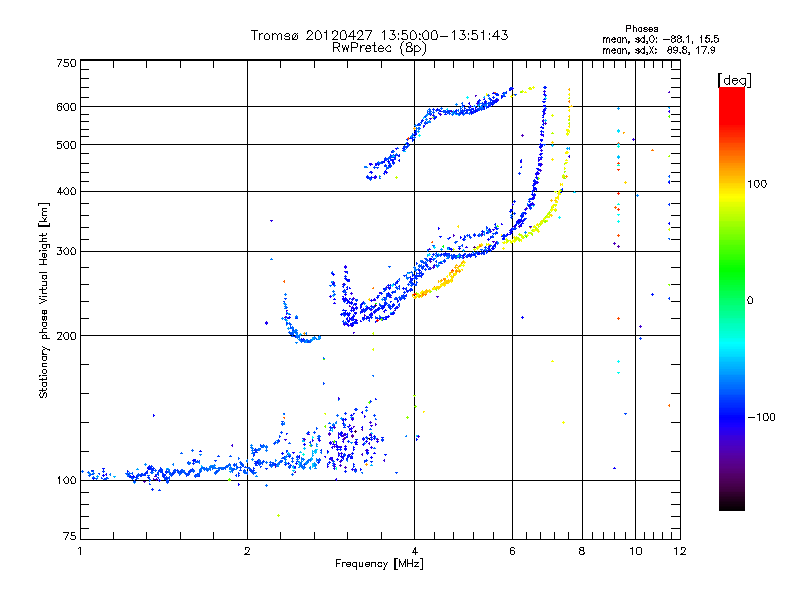Screen dimensions: 800x600
Task: Click the x-axis tick label '6'
Action: [512, 551]
